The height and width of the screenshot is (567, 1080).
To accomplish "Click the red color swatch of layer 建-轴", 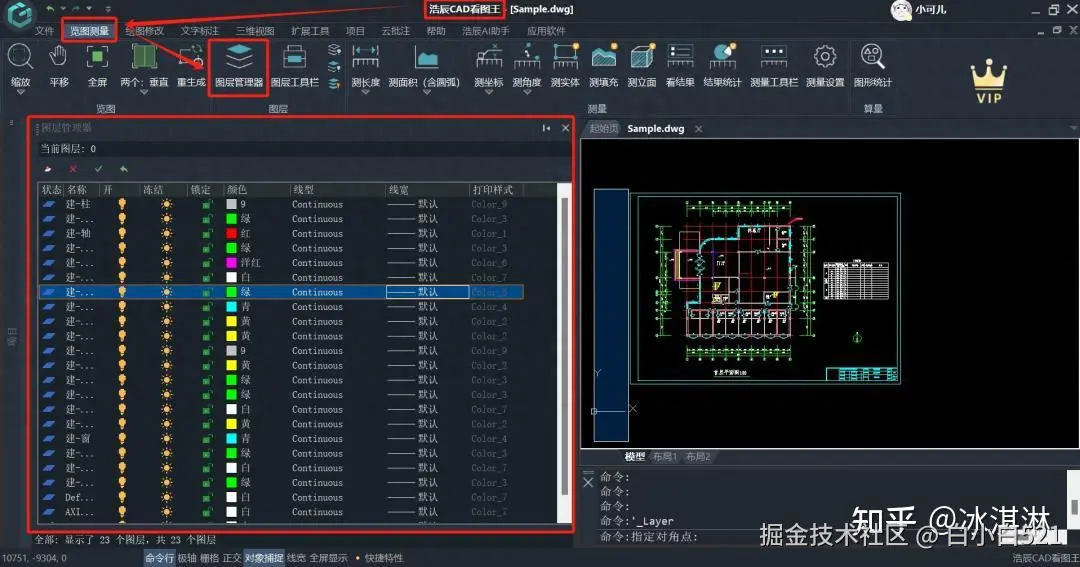I will click(x=231, y=234).
